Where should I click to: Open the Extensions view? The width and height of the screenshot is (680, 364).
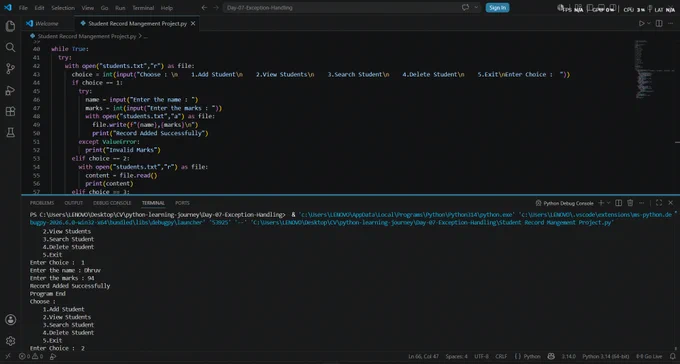pyautogui.click(x=10, y=111)
